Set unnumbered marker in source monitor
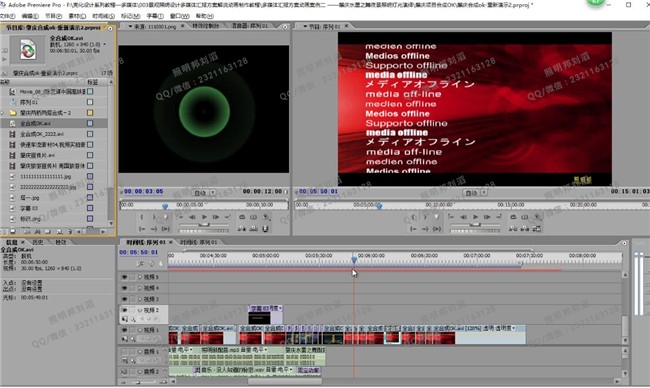 [x=166, y=217]
